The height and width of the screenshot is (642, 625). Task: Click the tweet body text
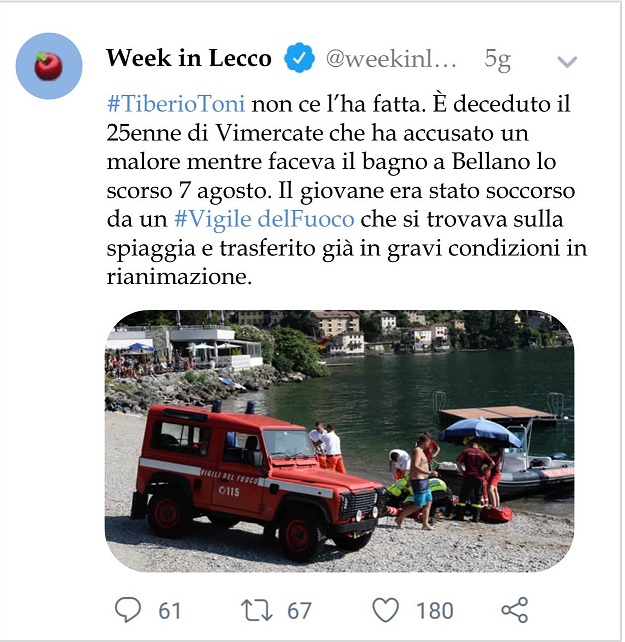(x=346, y=190)
